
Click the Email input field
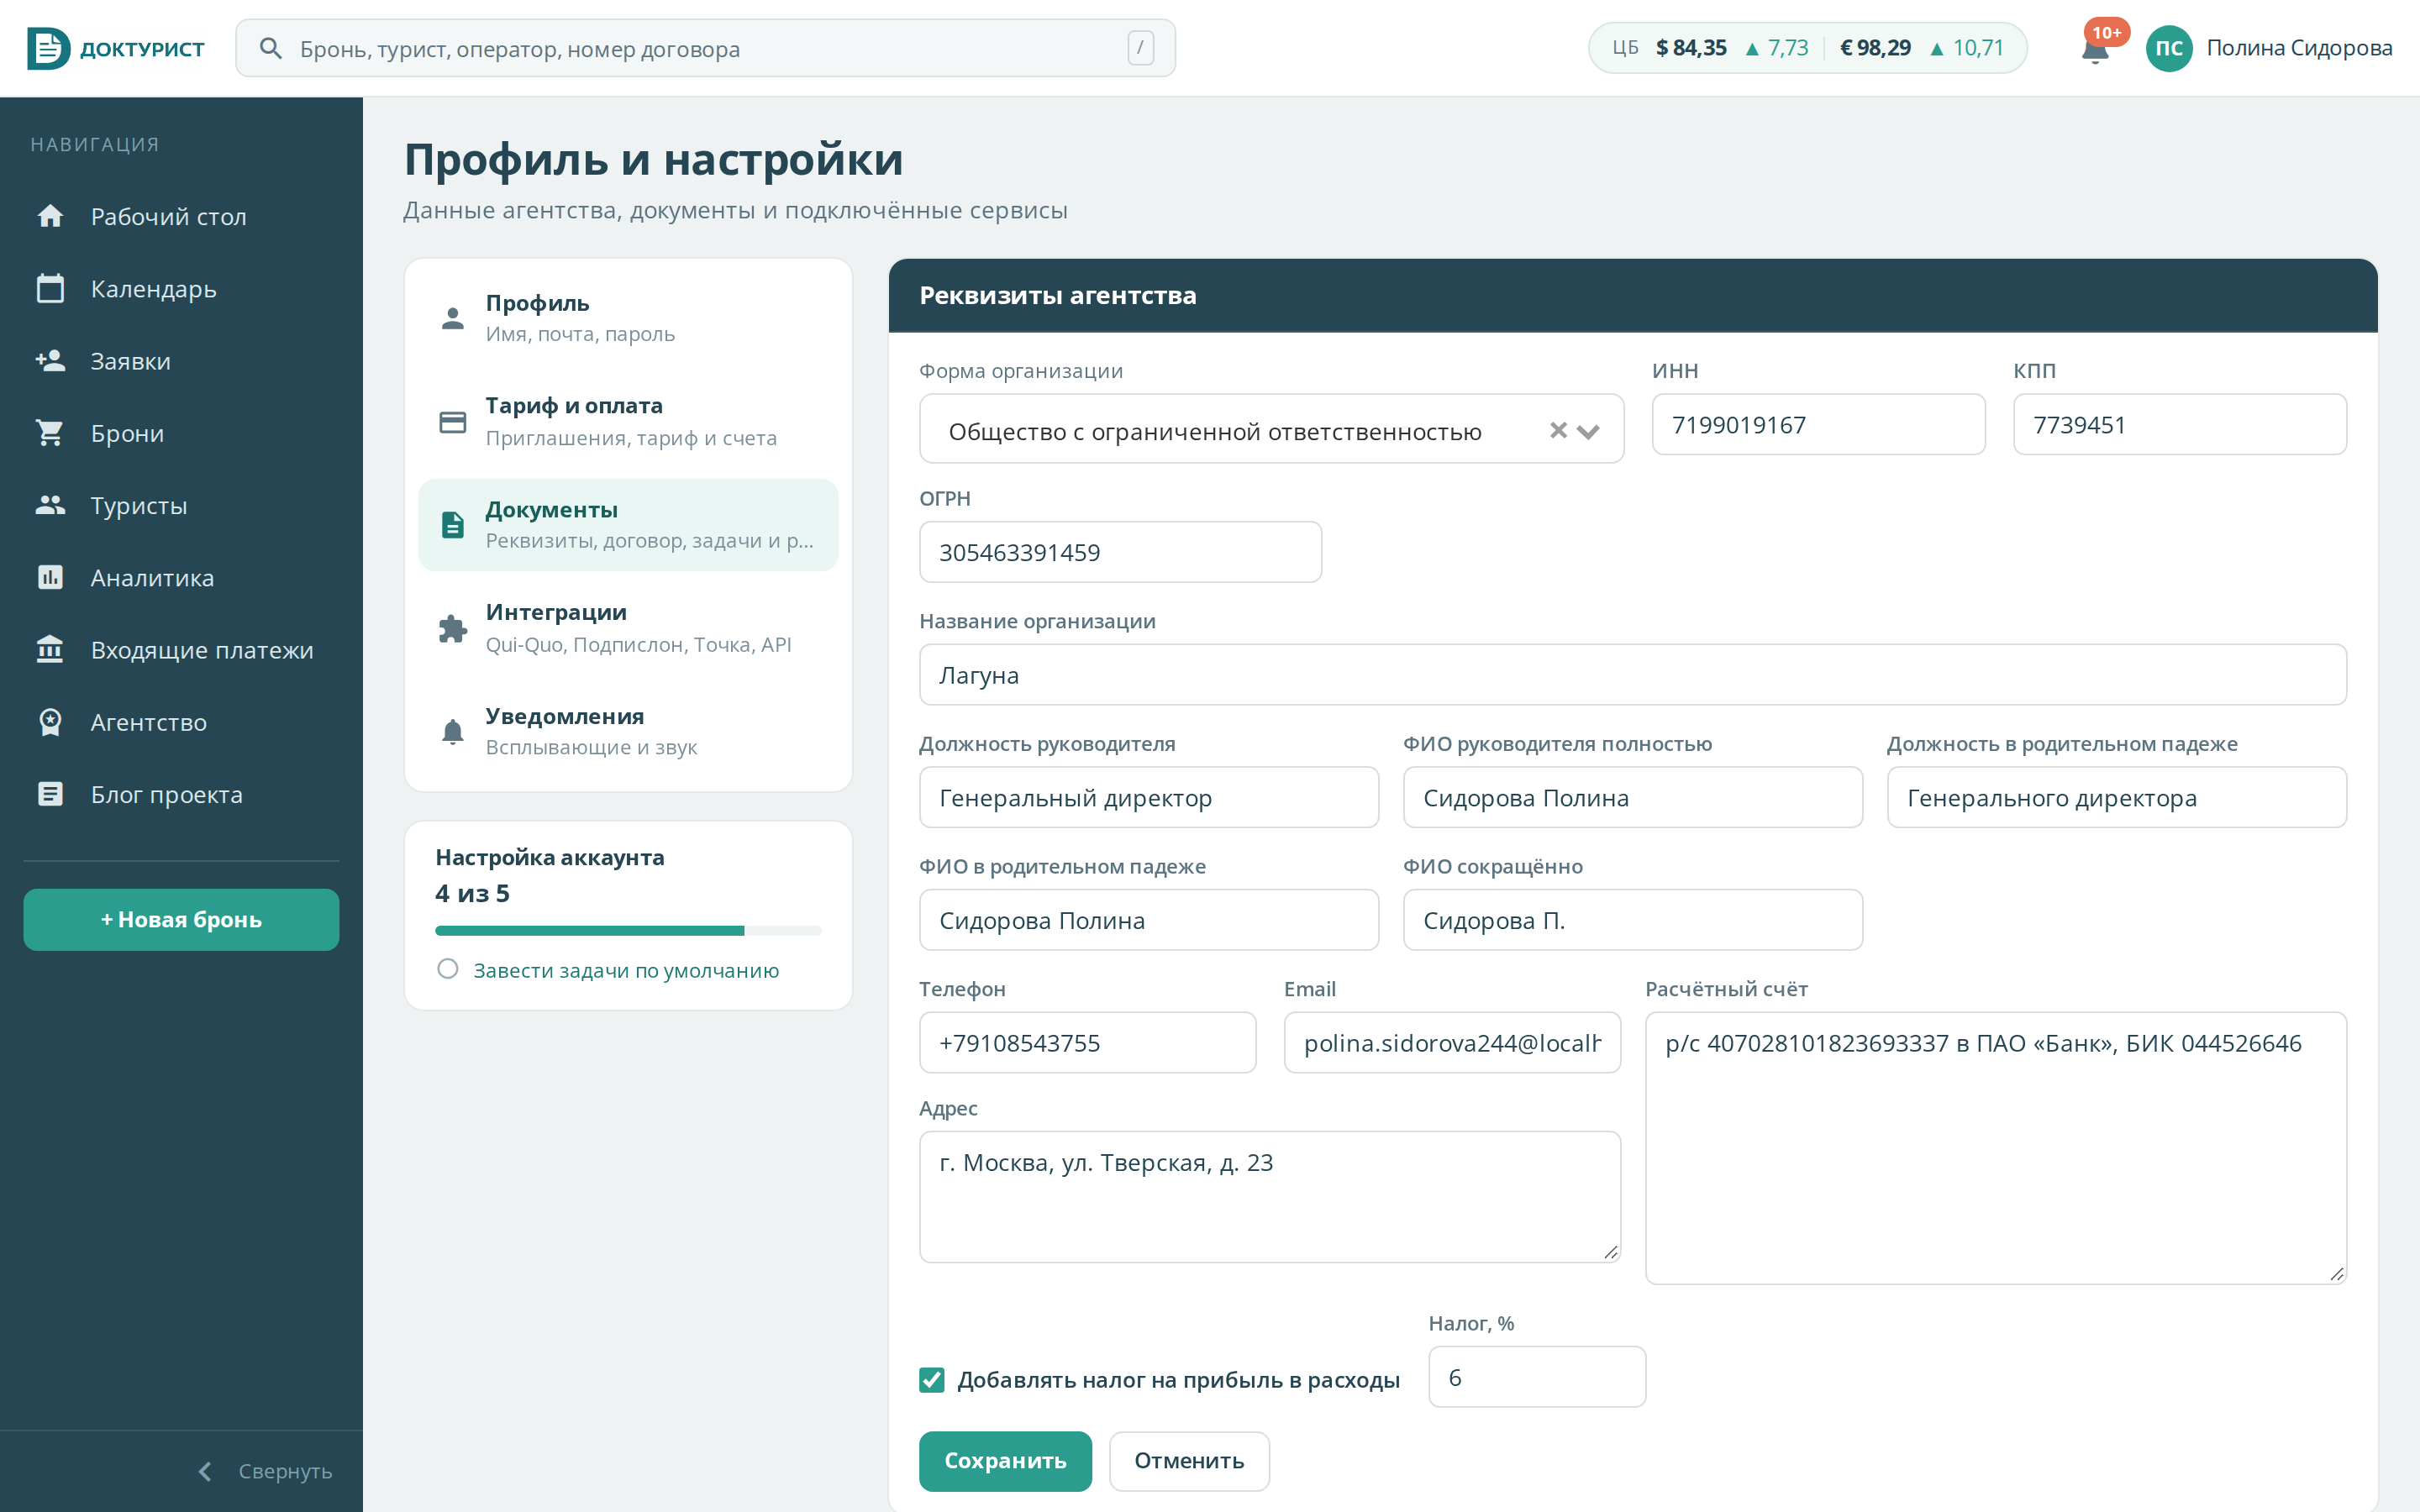[x=1452, y=1042]
